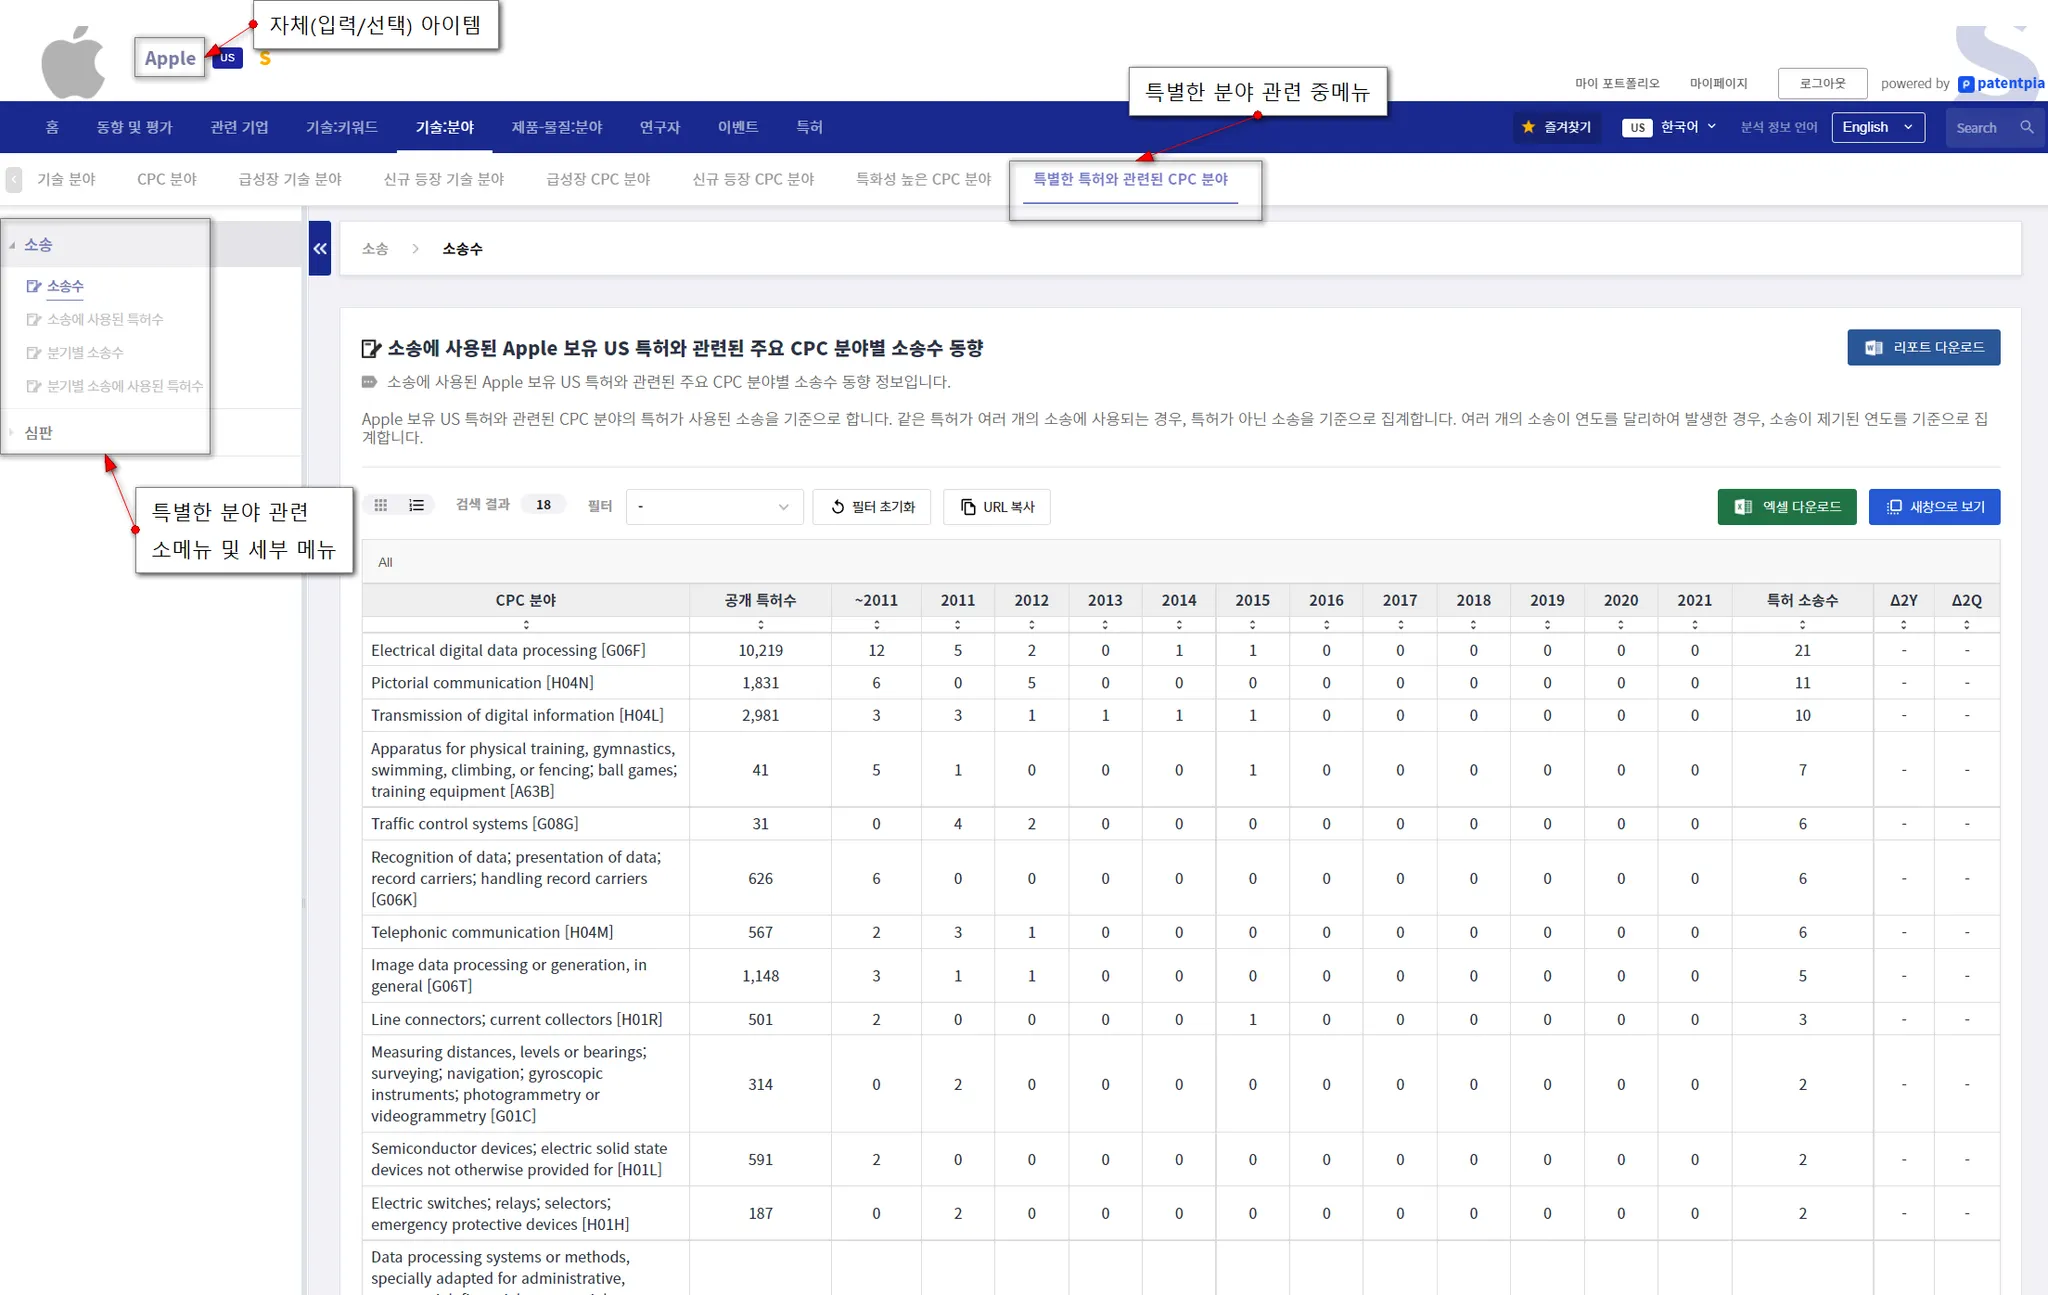Click the search magnifier icon

pos(2027,128)
